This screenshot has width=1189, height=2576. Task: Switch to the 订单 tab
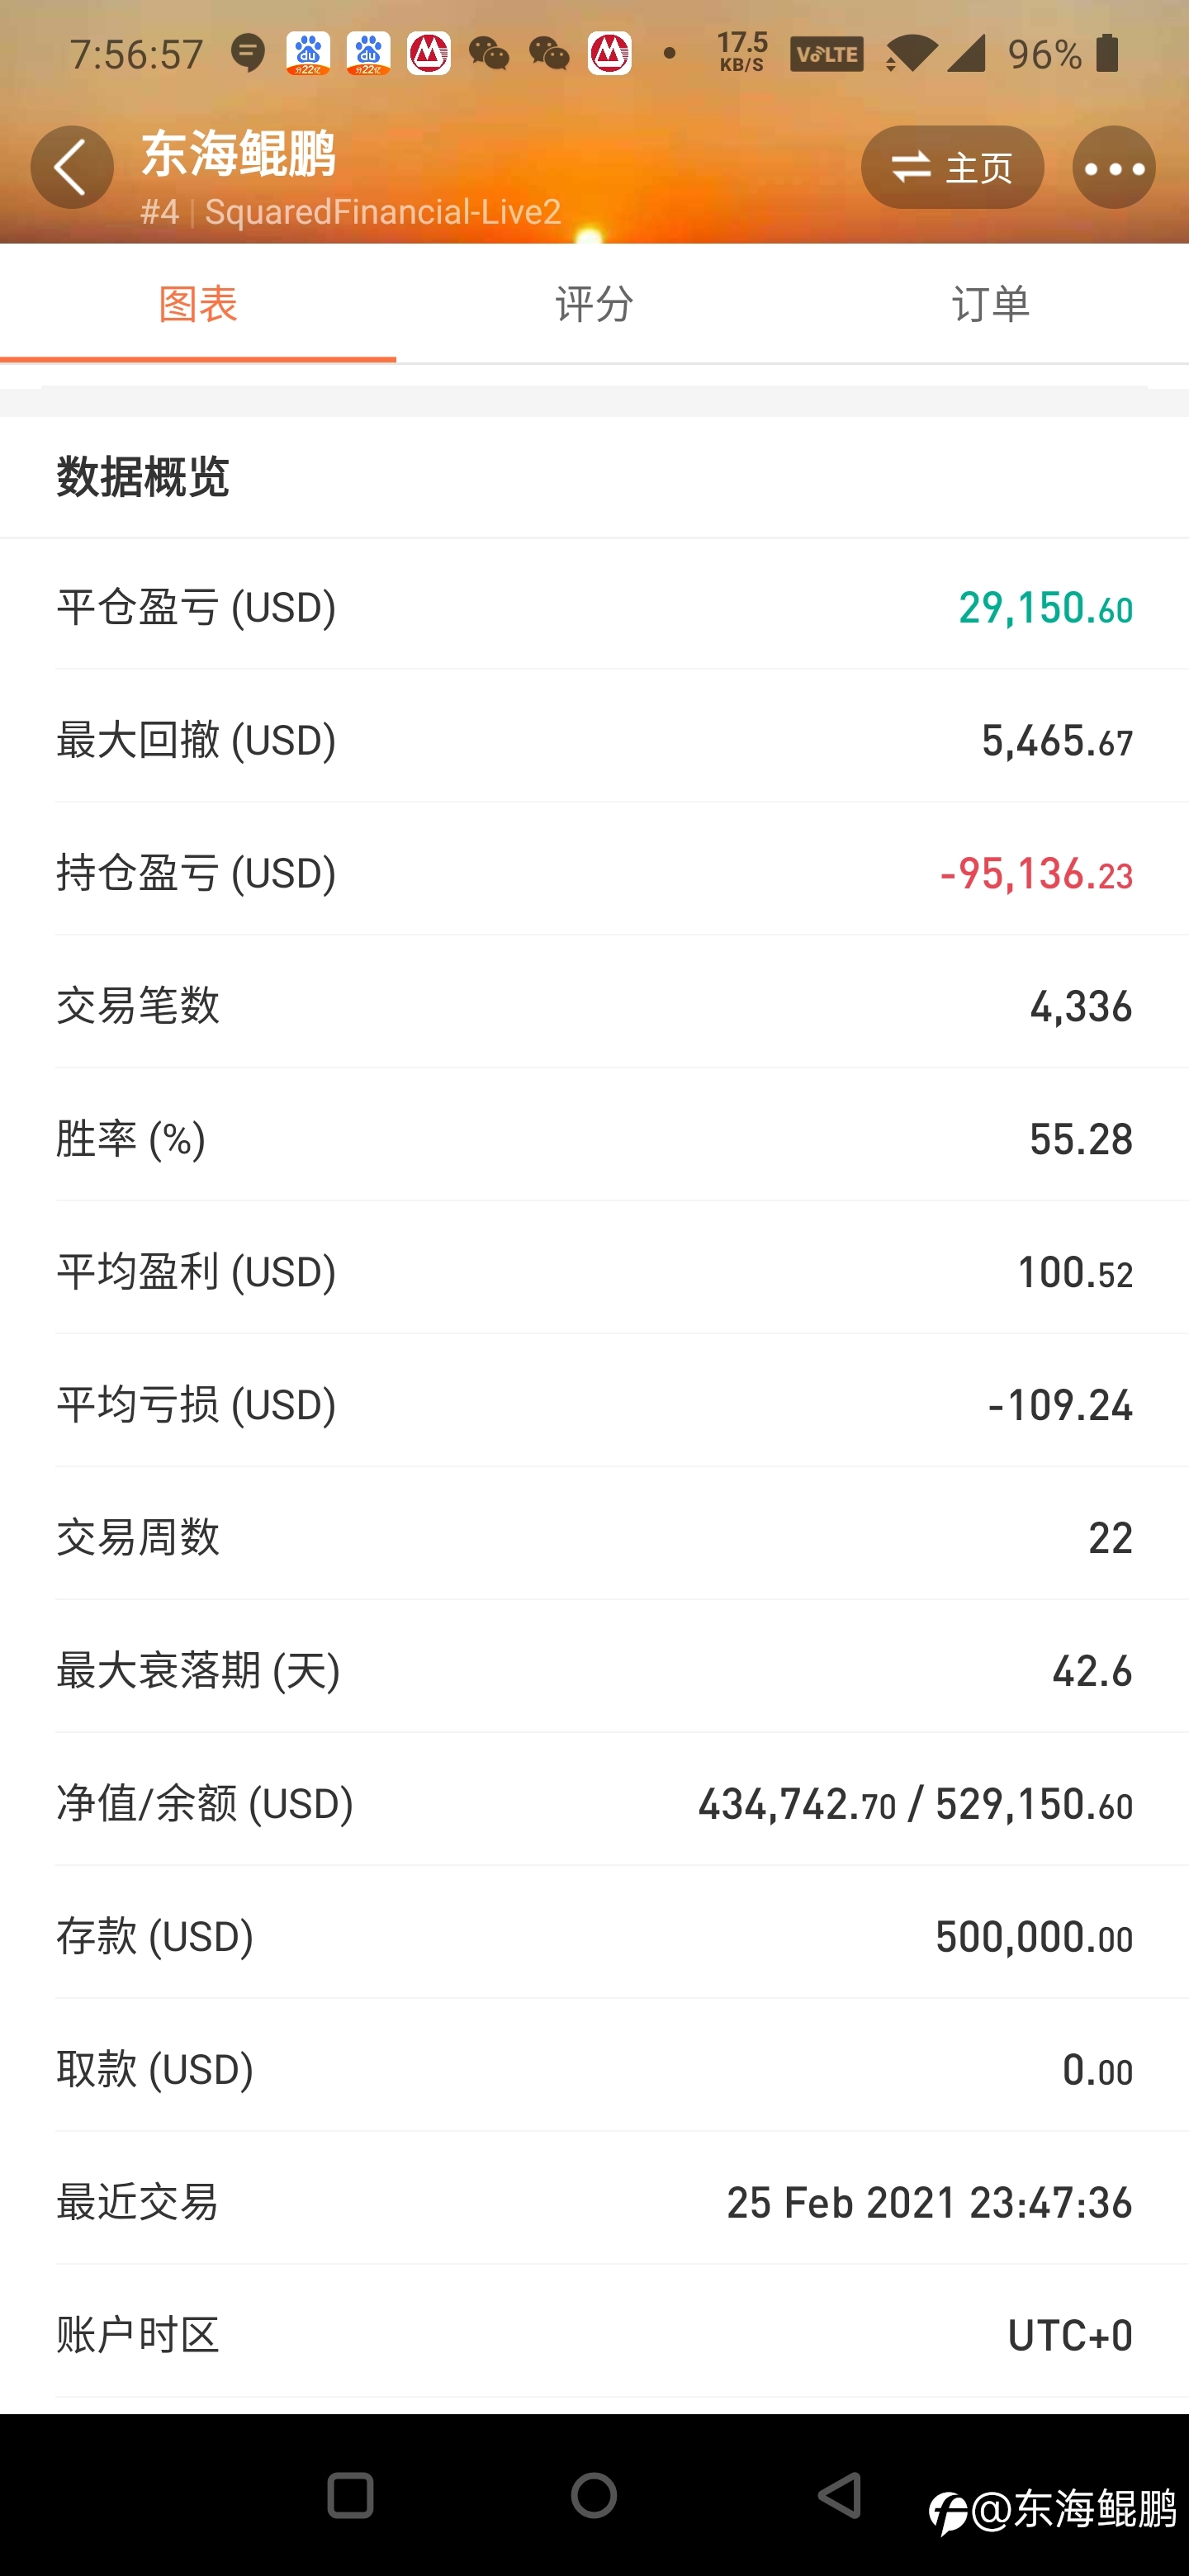[x=990, y=303]
